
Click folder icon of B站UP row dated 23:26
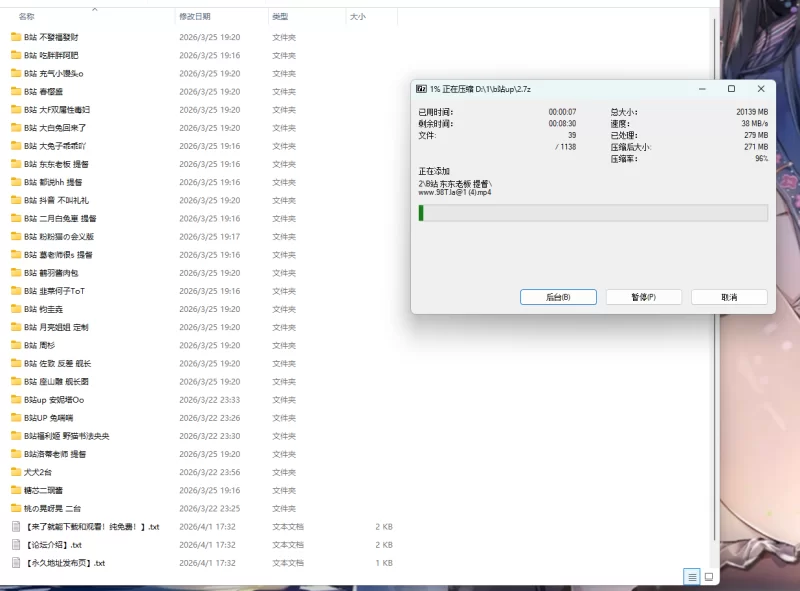16,417
